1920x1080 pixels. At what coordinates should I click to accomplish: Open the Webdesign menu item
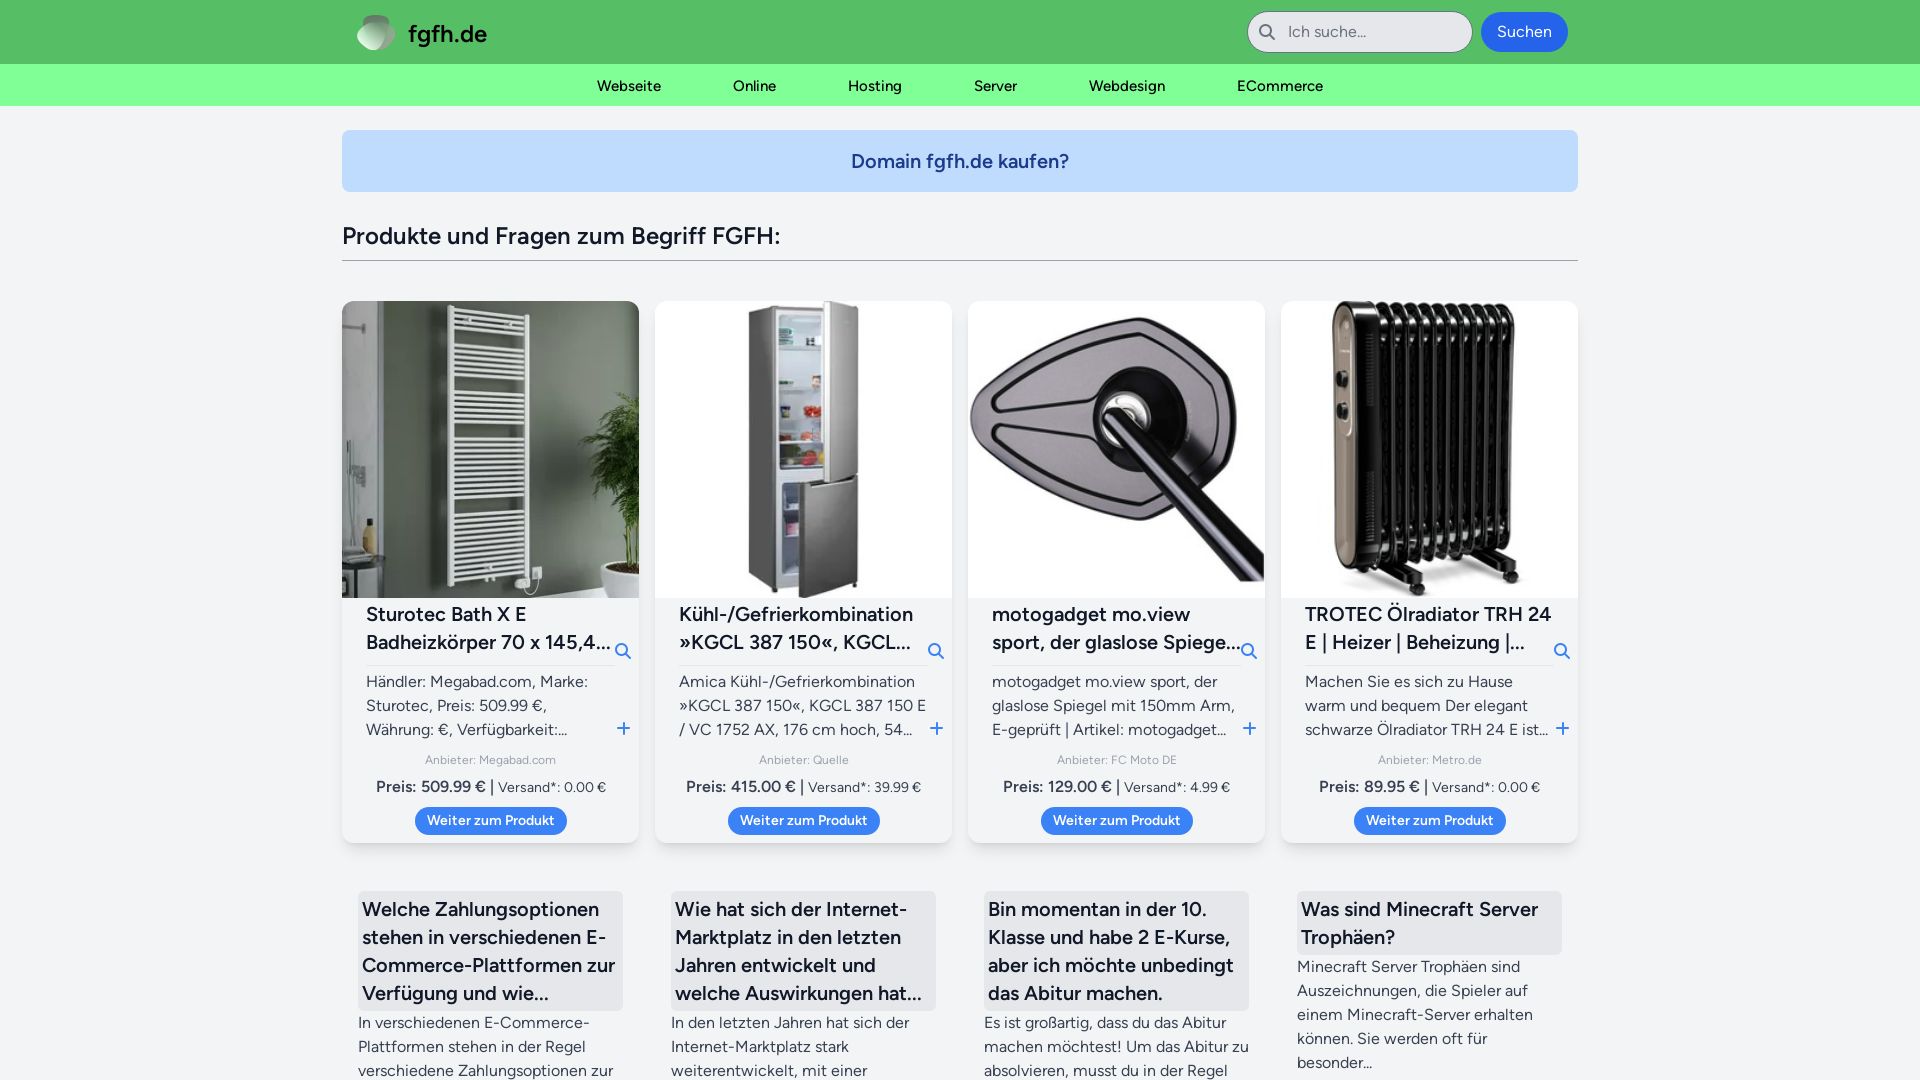pos(1126,86)
